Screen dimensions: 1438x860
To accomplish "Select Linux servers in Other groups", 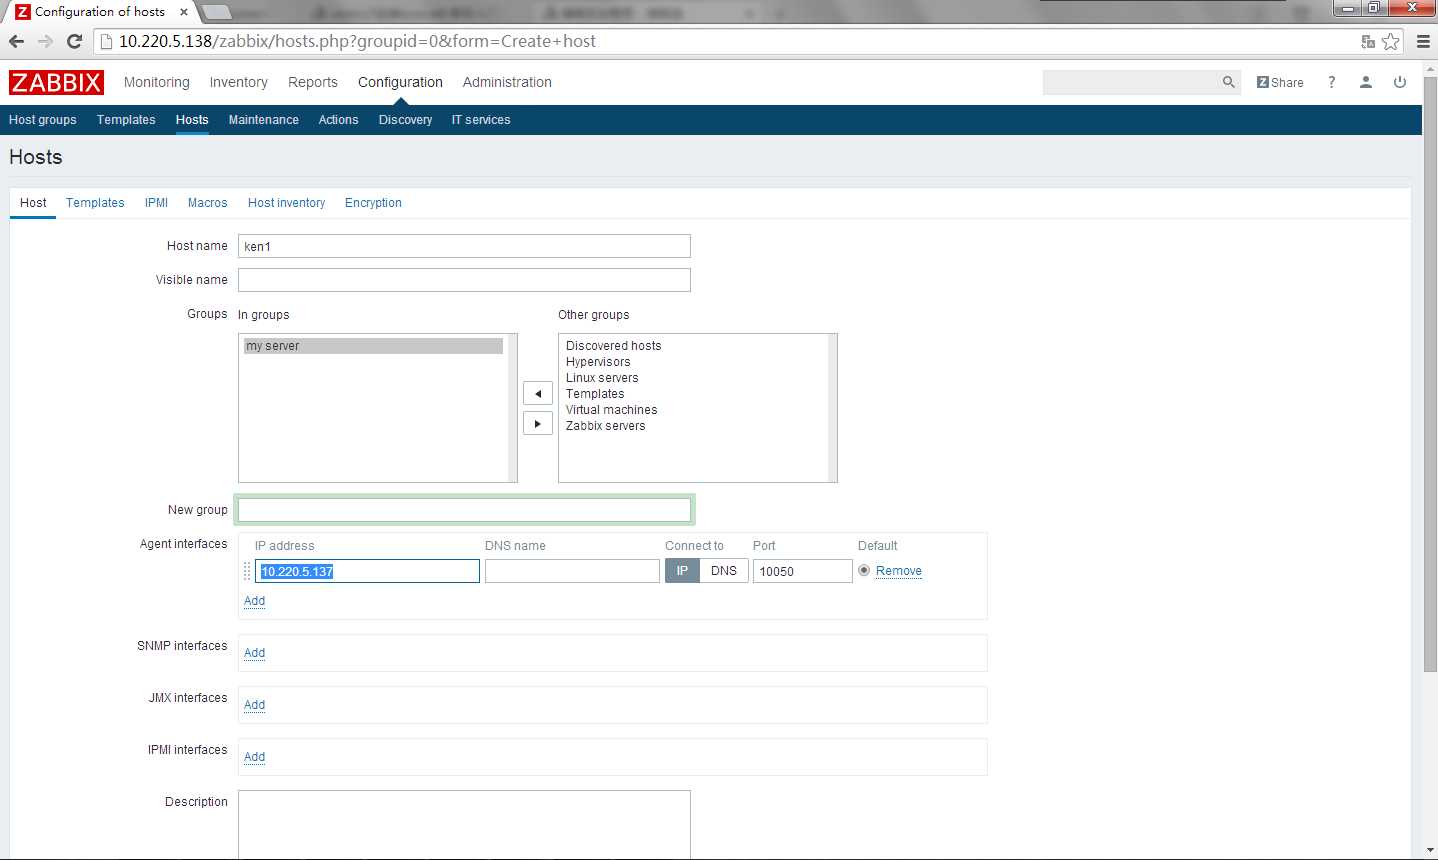I will point(602,378).
